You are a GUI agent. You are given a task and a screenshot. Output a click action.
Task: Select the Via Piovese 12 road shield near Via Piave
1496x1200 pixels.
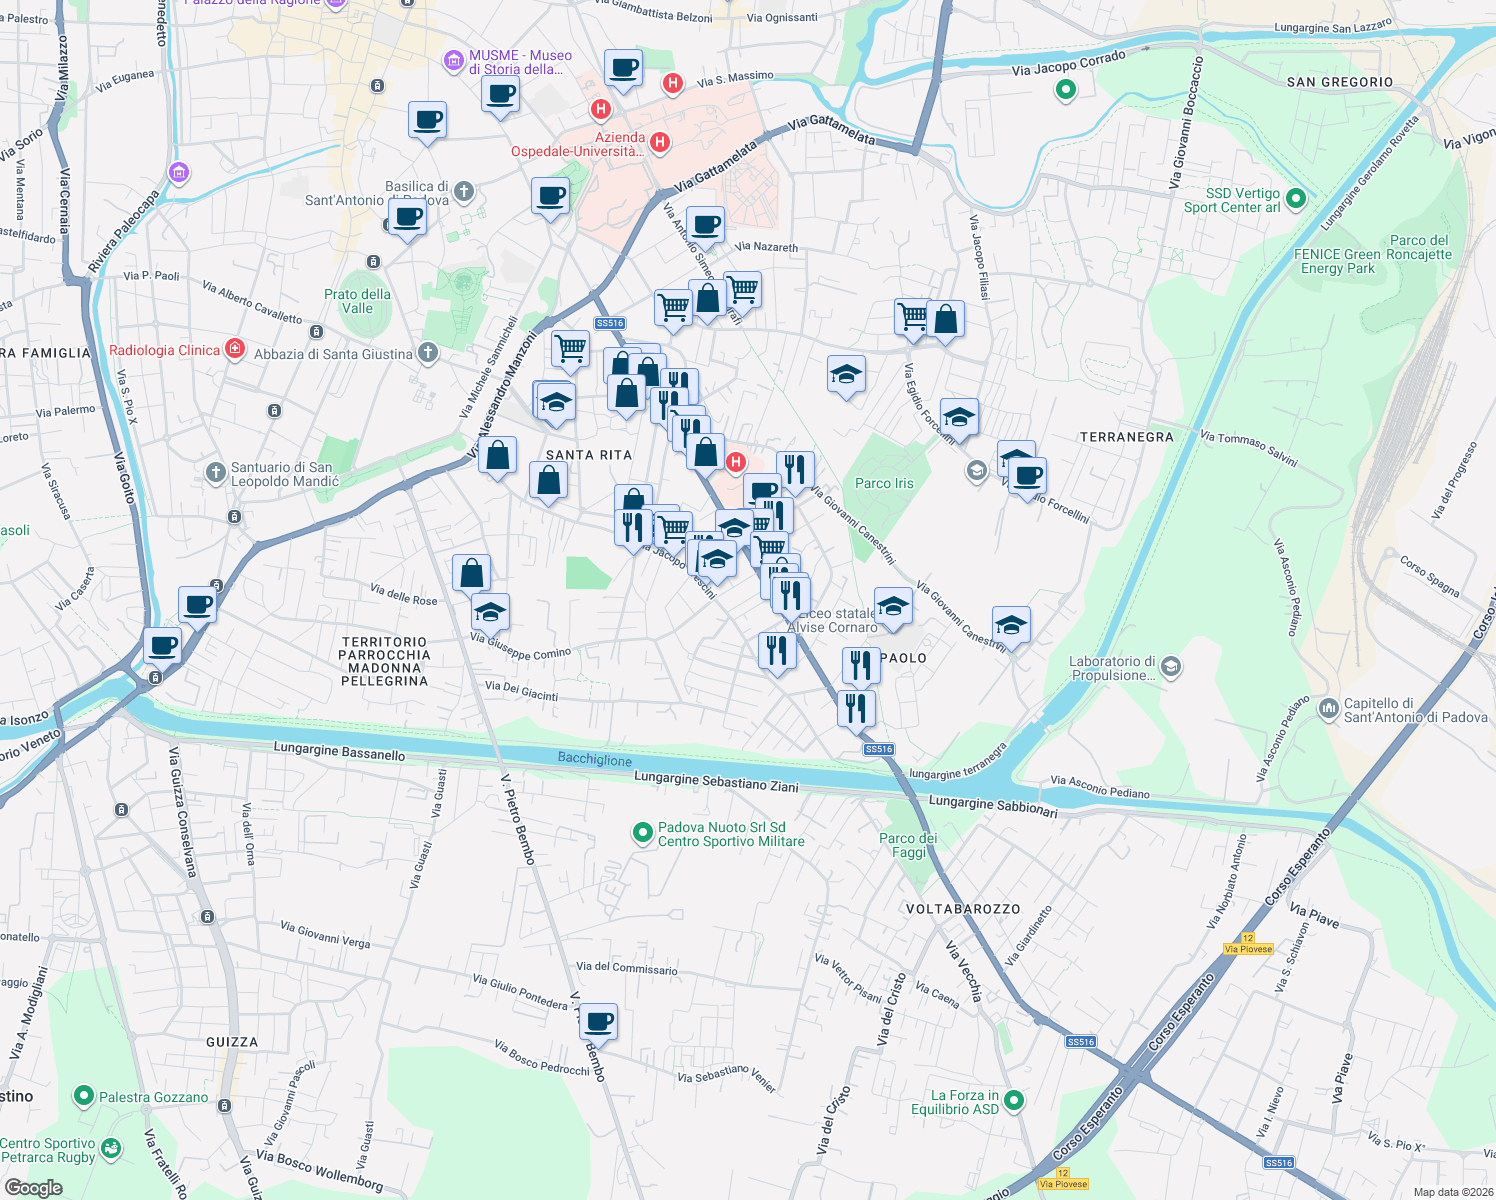pos(1249,944)
